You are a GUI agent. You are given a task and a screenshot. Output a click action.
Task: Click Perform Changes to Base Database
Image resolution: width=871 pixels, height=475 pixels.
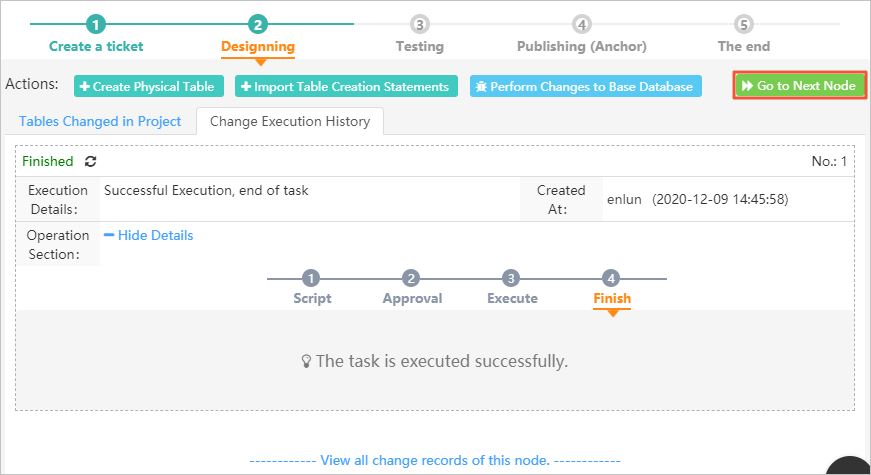pos(585,86)
